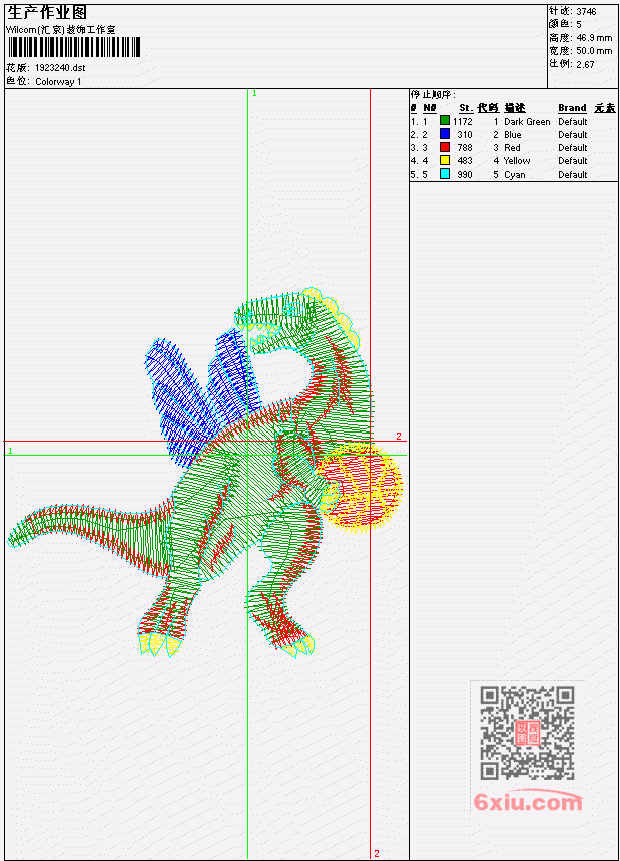Click stitch count 310 in Blue row
The image size is (620, 861).
coord(465,135)
